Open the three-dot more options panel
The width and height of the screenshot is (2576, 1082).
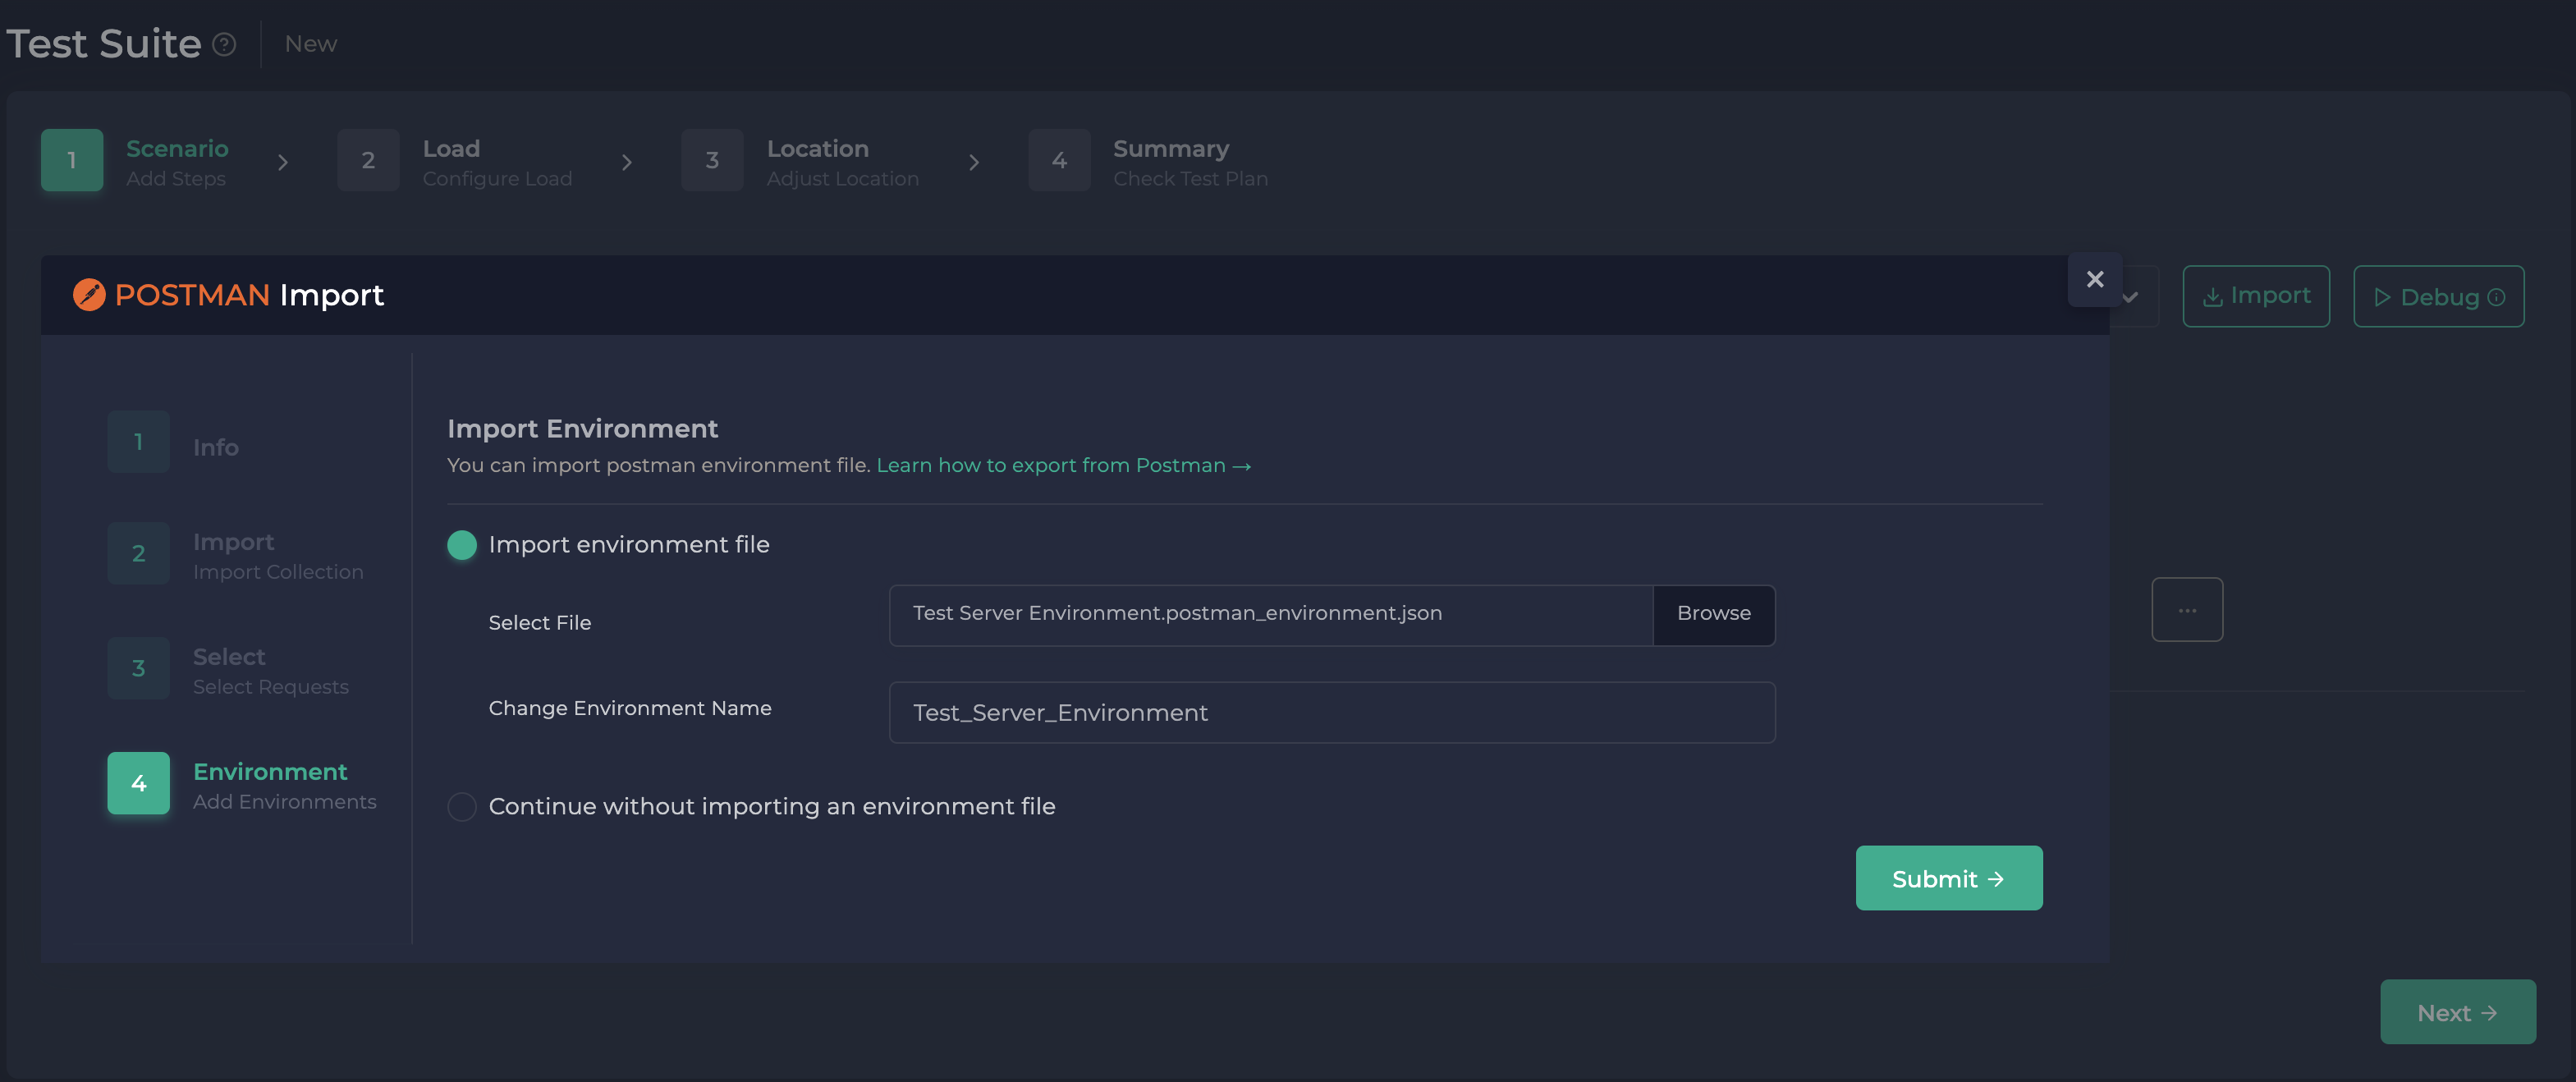pos(2187,609)
